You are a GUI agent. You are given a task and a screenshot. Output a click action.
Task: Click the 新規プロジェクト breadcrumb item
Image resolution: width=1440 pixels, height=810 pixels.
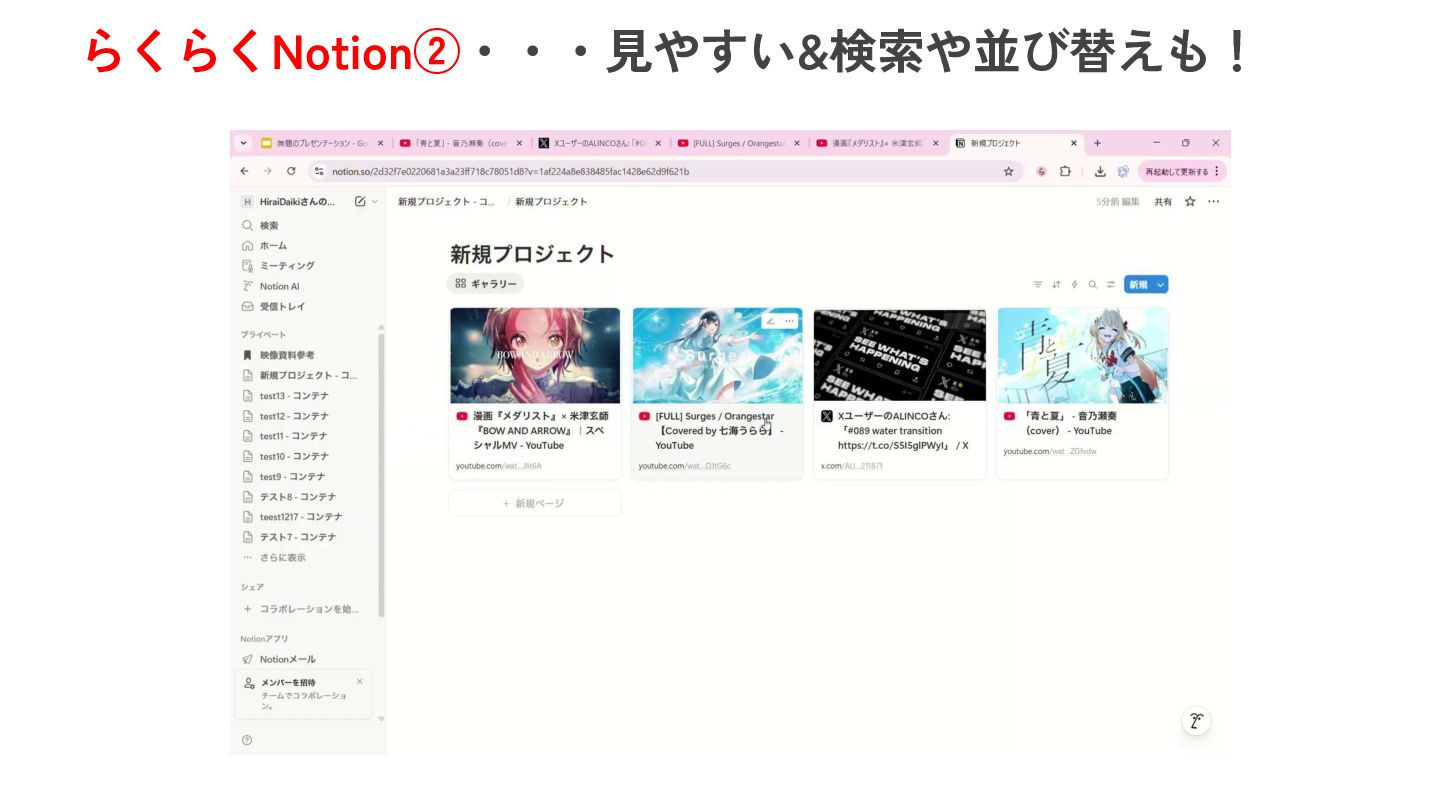551,202
